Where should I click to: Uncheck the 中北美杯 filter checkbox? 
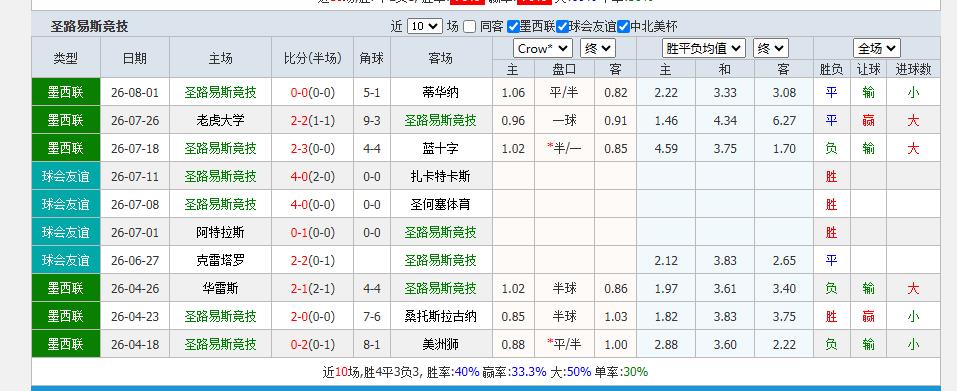coord(623,27)
